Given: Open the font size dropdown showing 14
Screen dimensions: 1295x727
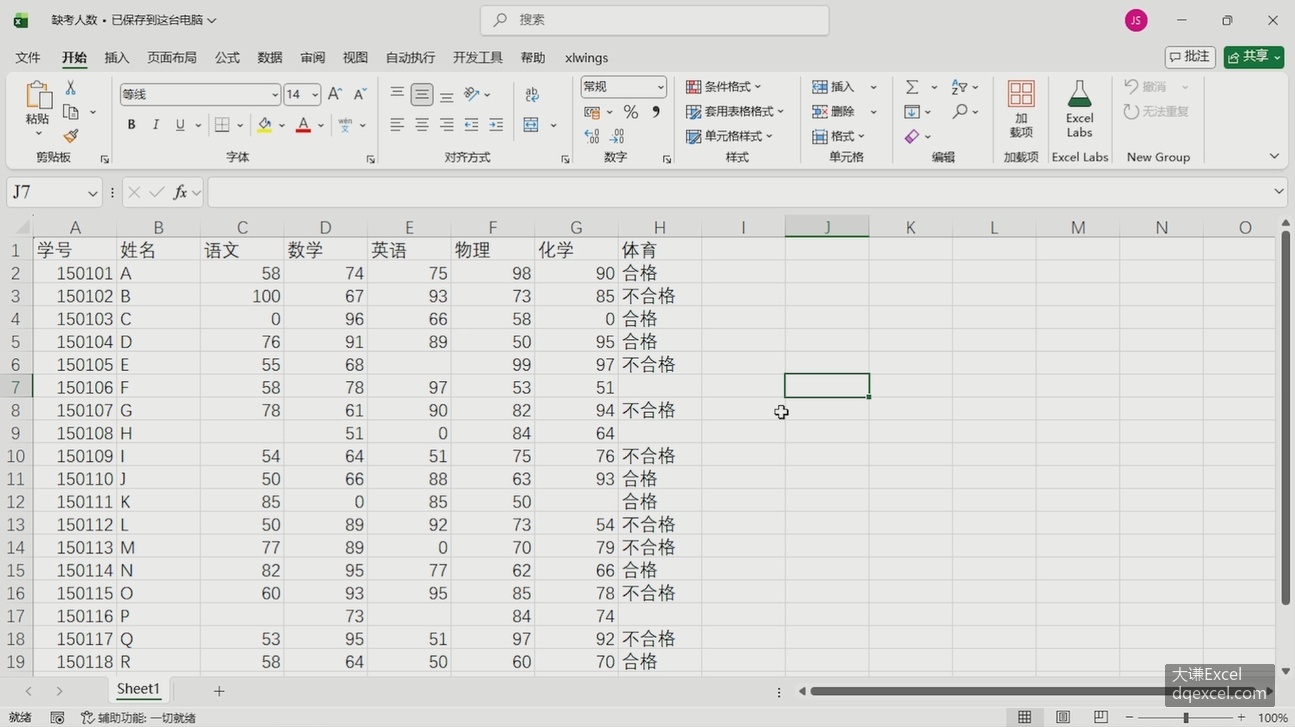Looking at the screenshot, I should 315,95.
